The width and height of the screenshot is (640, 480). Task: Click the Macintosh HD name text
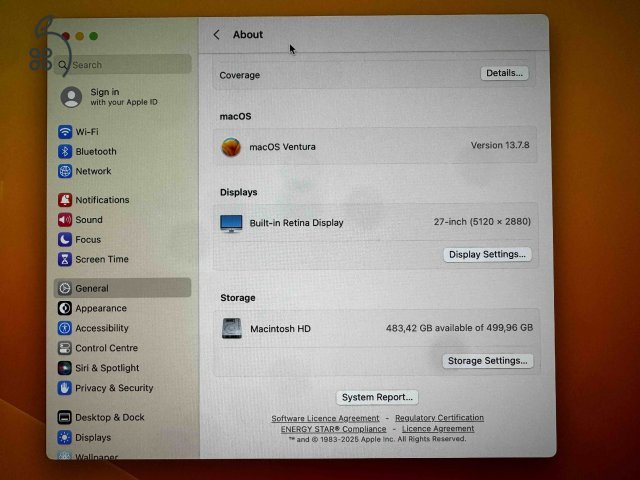coord(280,329)
